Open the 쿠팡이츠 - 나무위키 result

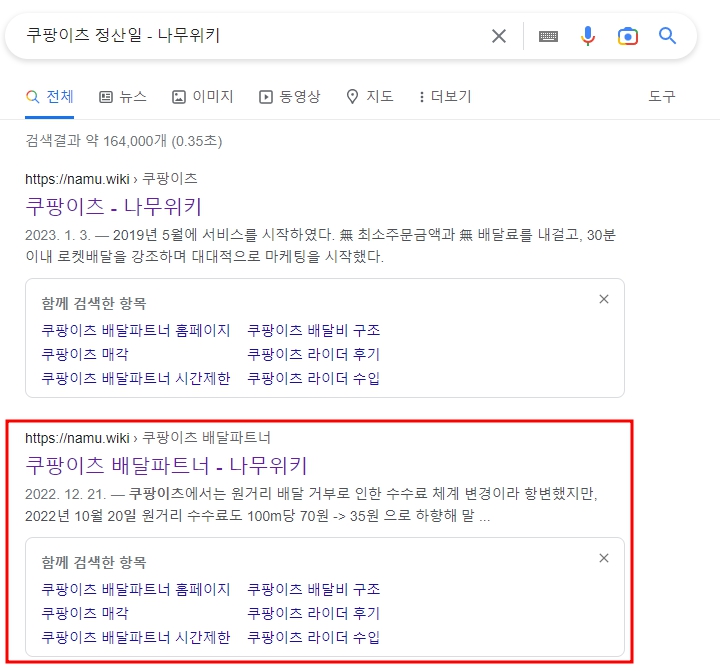coord(113,207)
